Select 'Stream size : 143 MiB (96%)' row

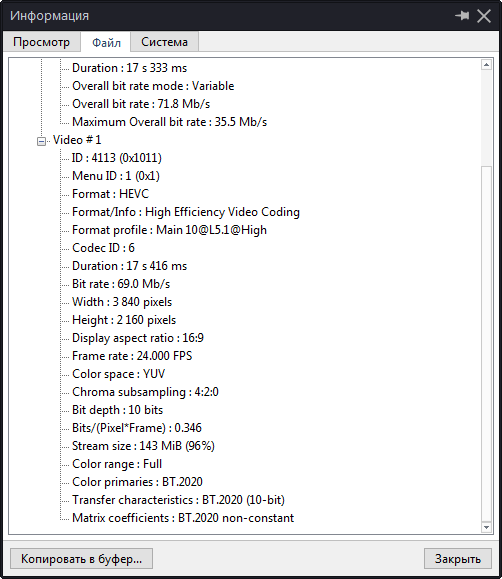click(143, 446)
